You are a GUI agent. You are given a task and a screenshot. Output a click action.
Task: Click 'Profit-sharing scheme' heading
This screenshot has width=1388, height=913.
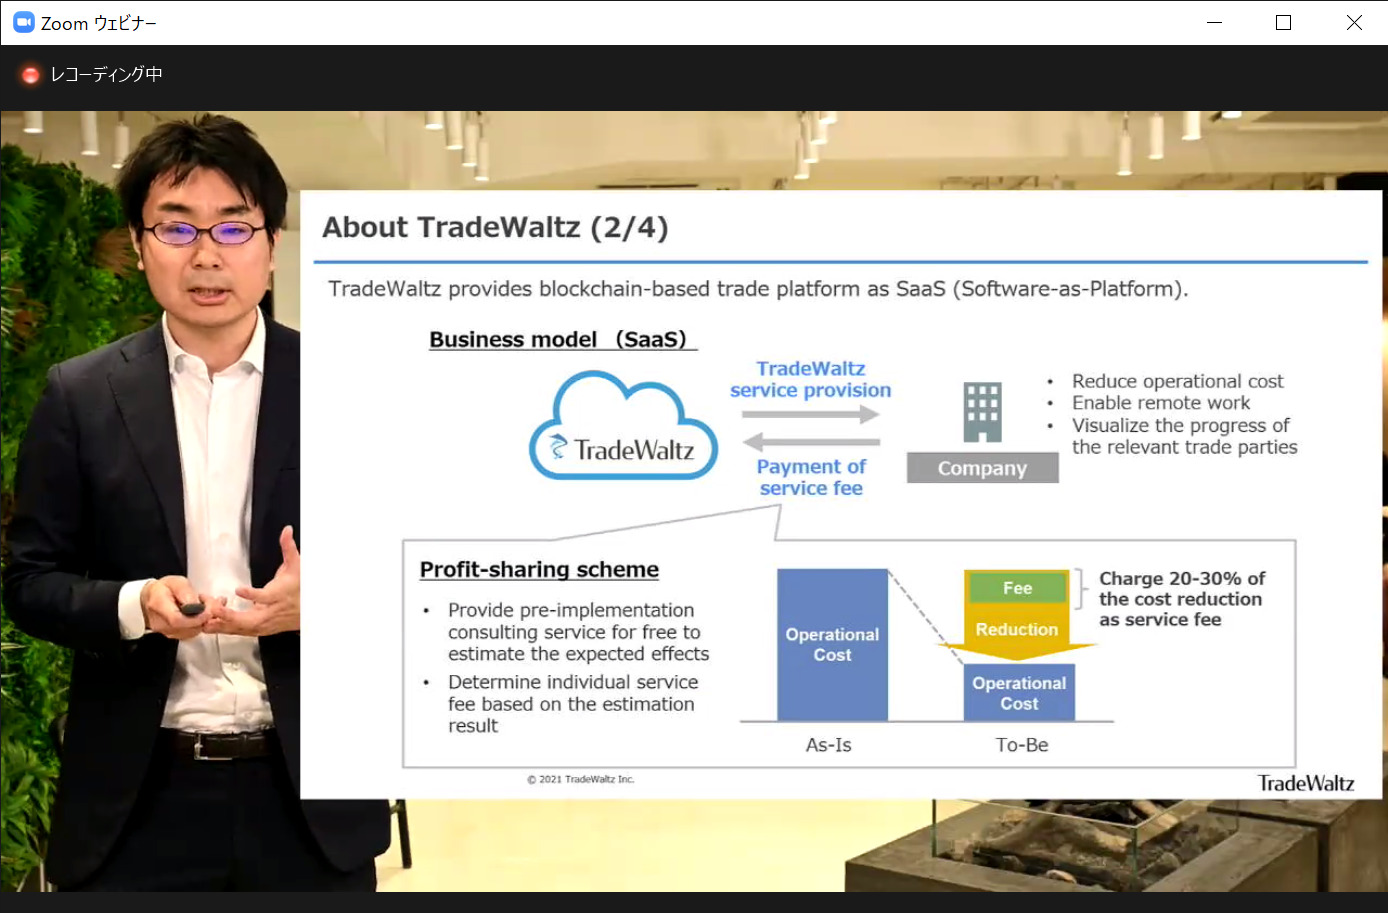[x=539, y=569]
